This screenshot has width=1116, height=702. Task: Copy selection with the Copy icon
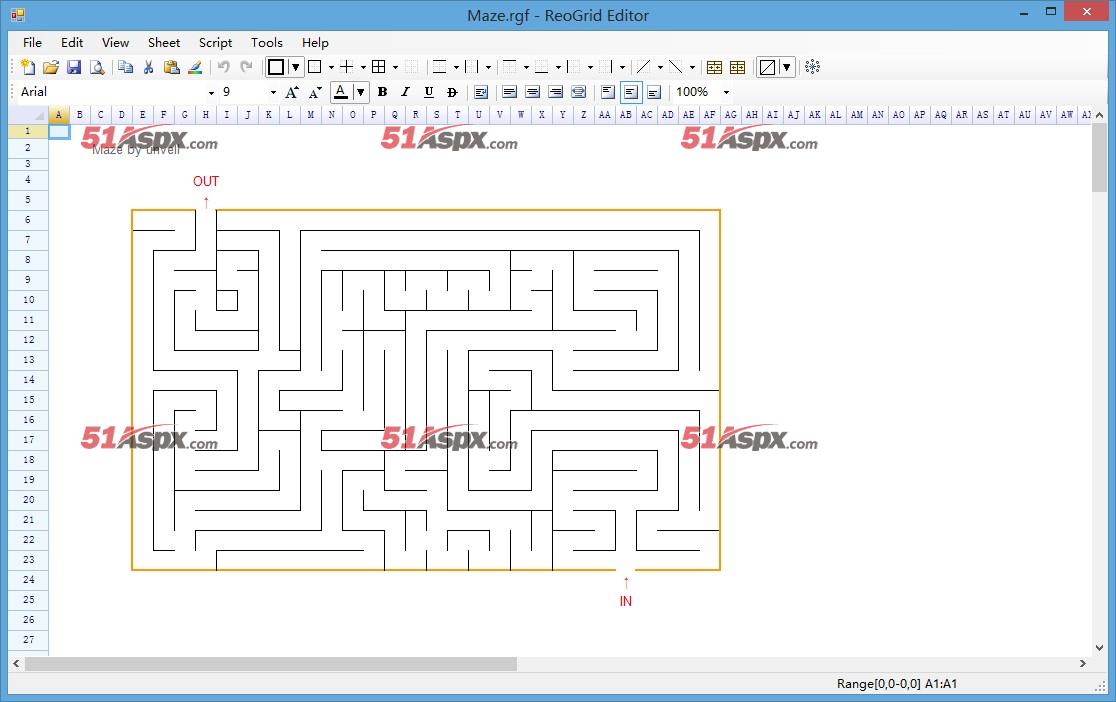point(125,67)
